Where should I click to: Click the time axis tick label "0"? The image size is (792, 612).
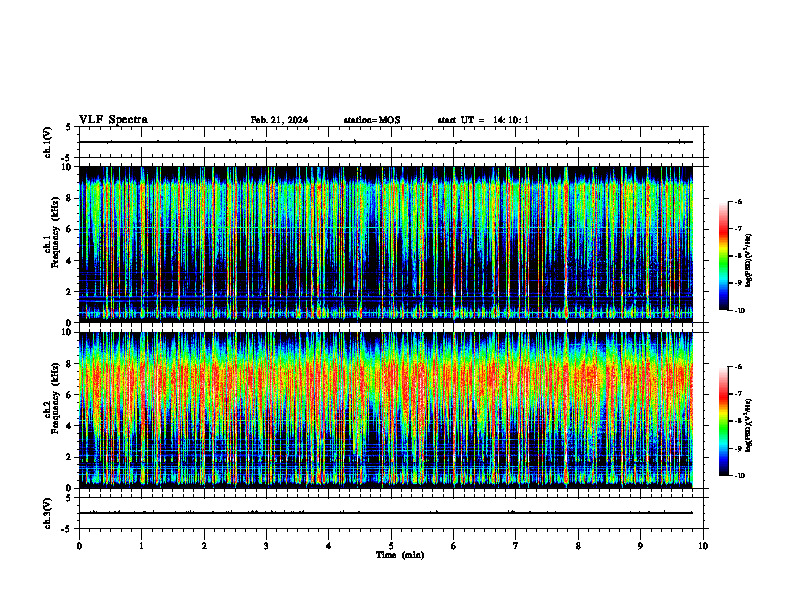(x=79, y=546)
